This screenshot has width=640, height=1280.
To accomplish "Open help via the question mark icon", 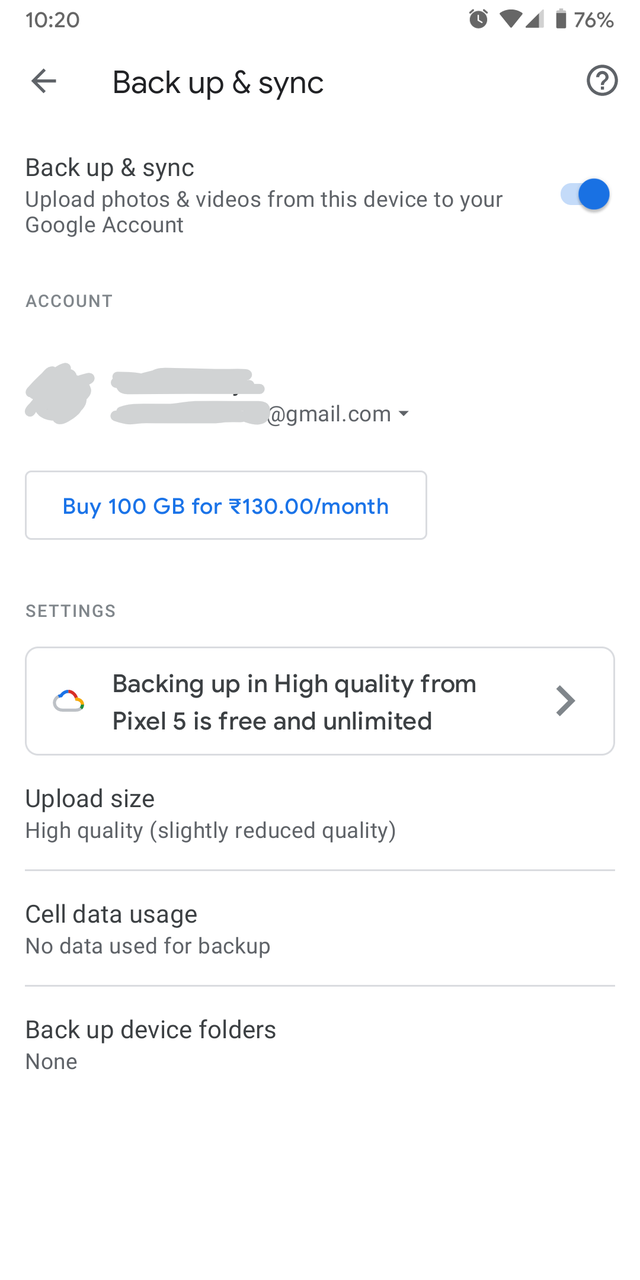I will click(602, 81).
